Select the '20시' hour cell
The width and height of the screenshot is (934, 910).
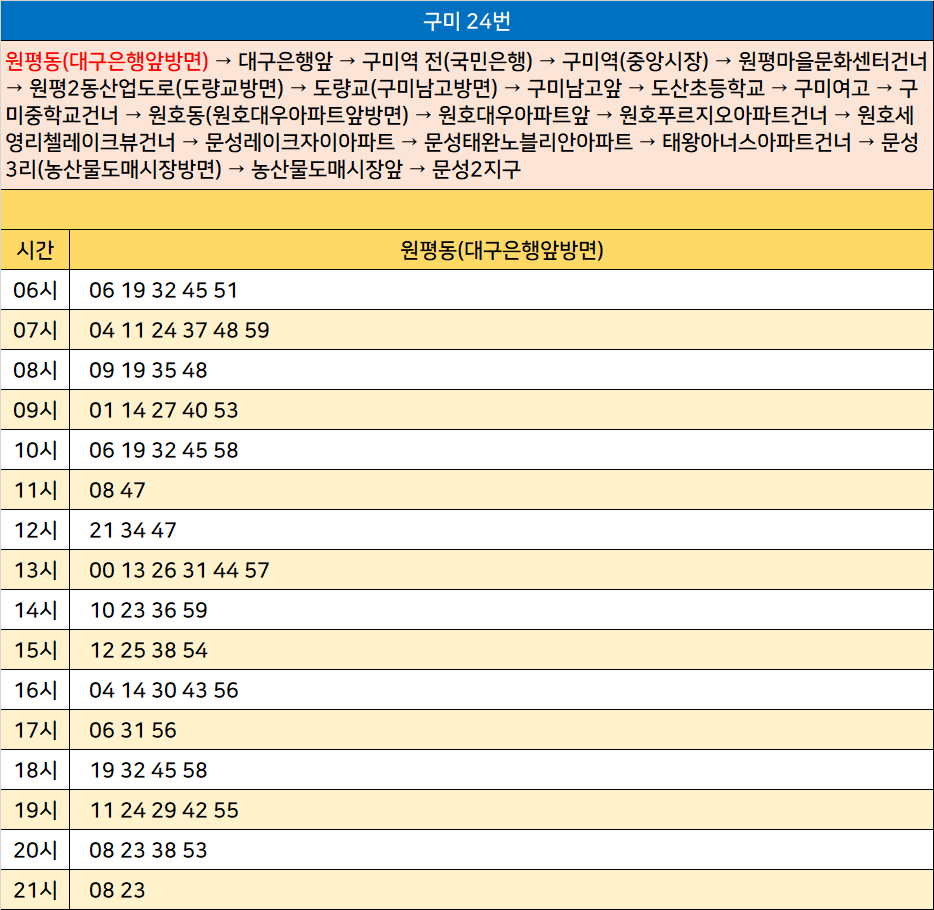click(x=35, y=849)
